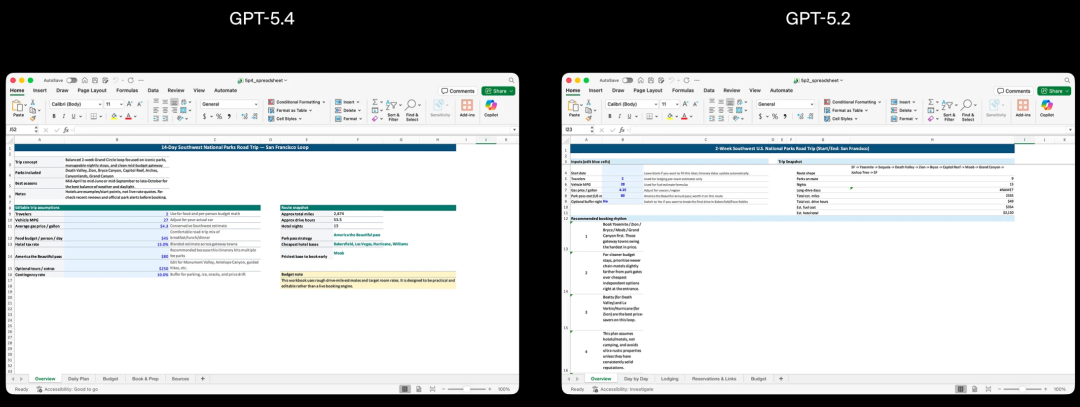Viewport: 1080px width, 407px height.
Task: Toggle AutoSave in 5p4_spreadsheet window
Action: 72,81
